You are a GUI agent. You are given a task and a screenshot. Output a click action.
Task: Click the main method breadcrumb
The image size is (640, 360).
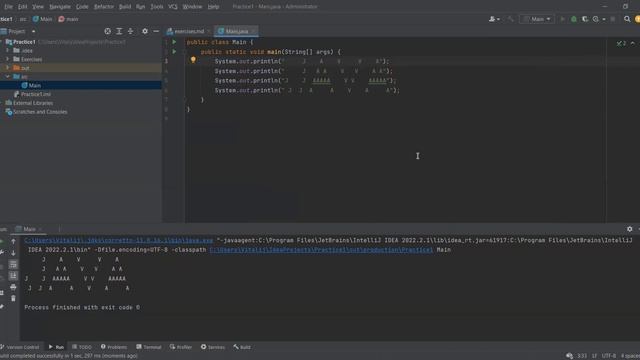68,19
